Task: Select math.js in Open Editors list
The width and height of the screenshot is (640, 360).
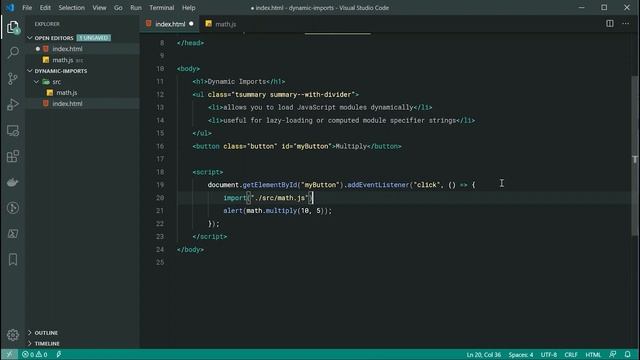Action: coord(83,60)
